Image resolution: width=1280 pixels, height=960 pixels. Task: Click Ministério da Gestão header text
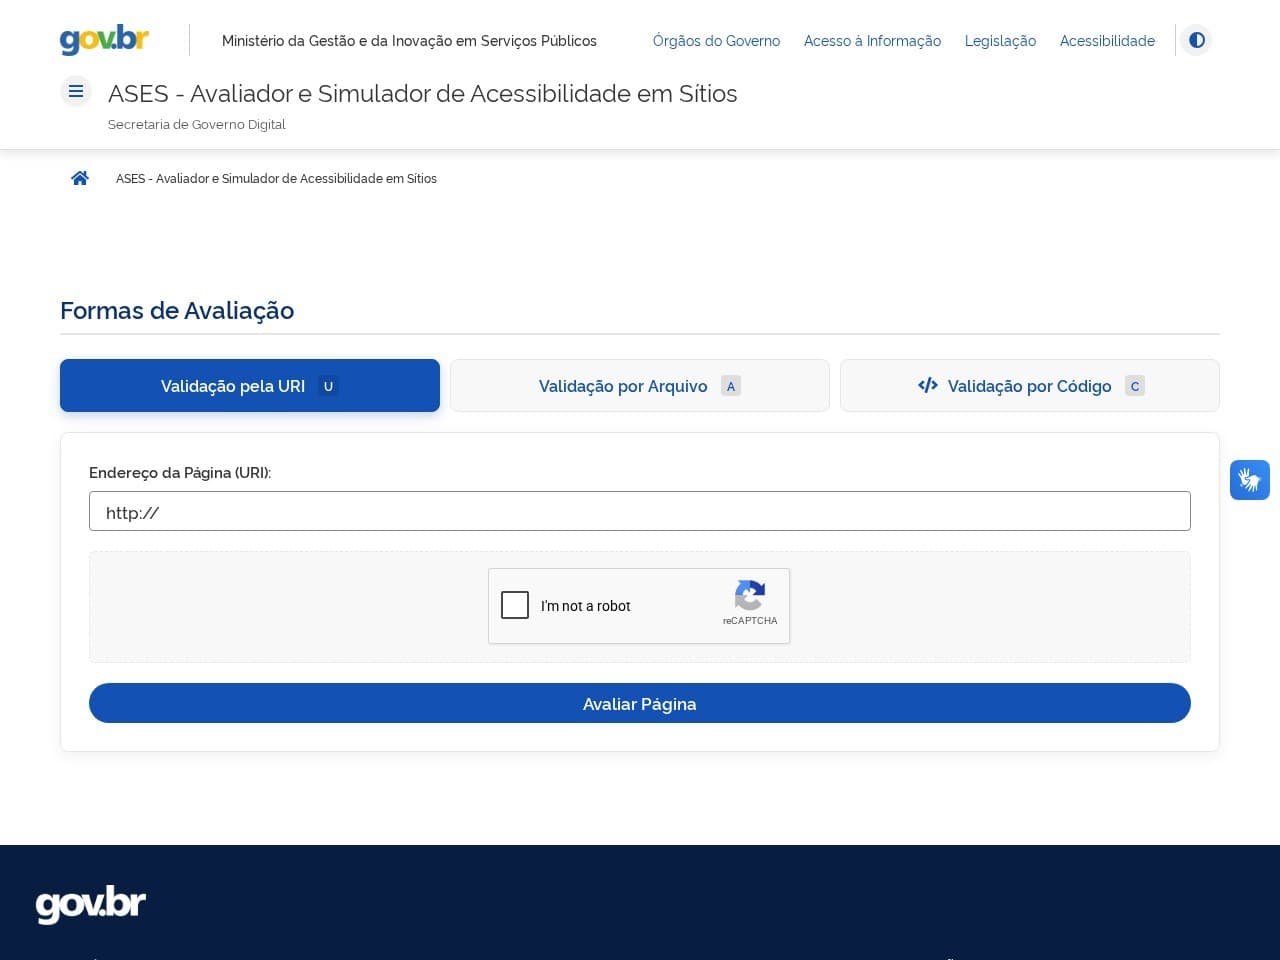pyautogui.click(x=409, y=41)
